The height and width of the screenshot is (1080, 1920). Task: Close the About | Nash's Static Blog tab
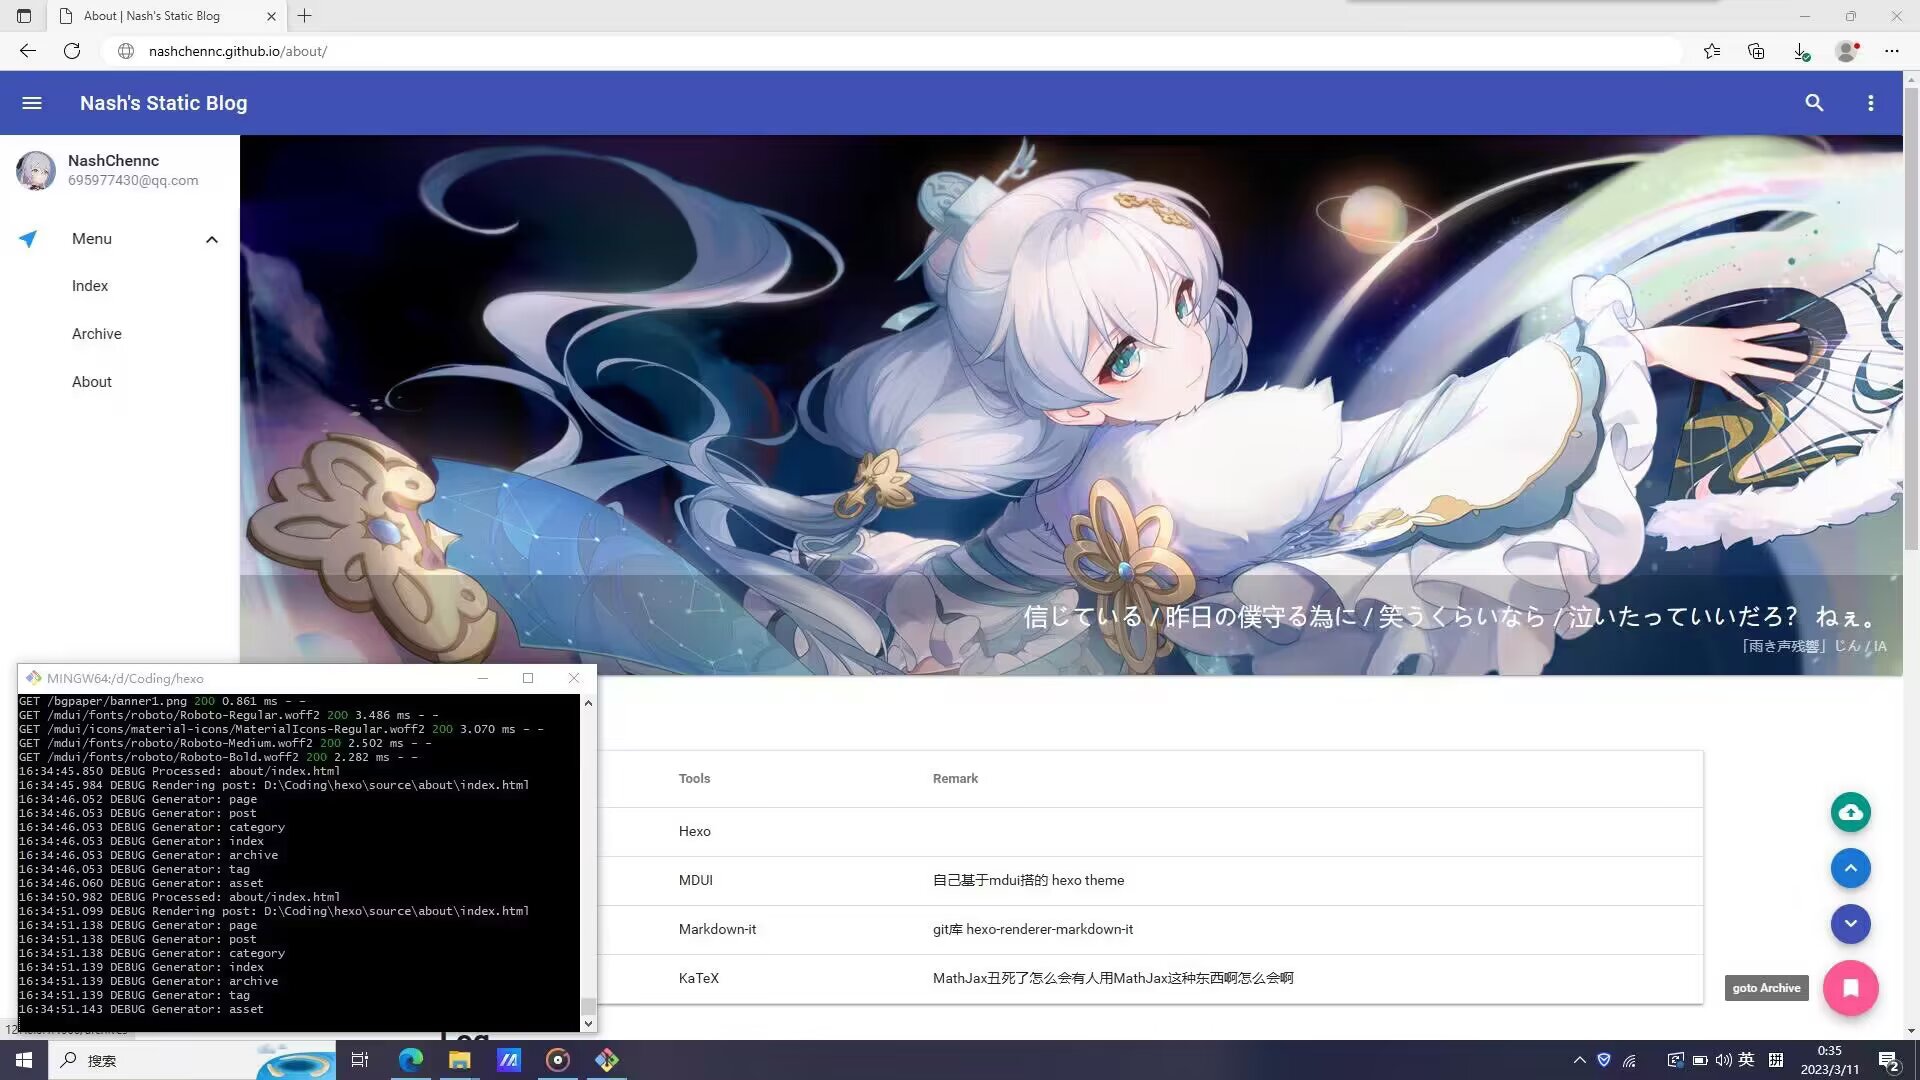(271, 16)
